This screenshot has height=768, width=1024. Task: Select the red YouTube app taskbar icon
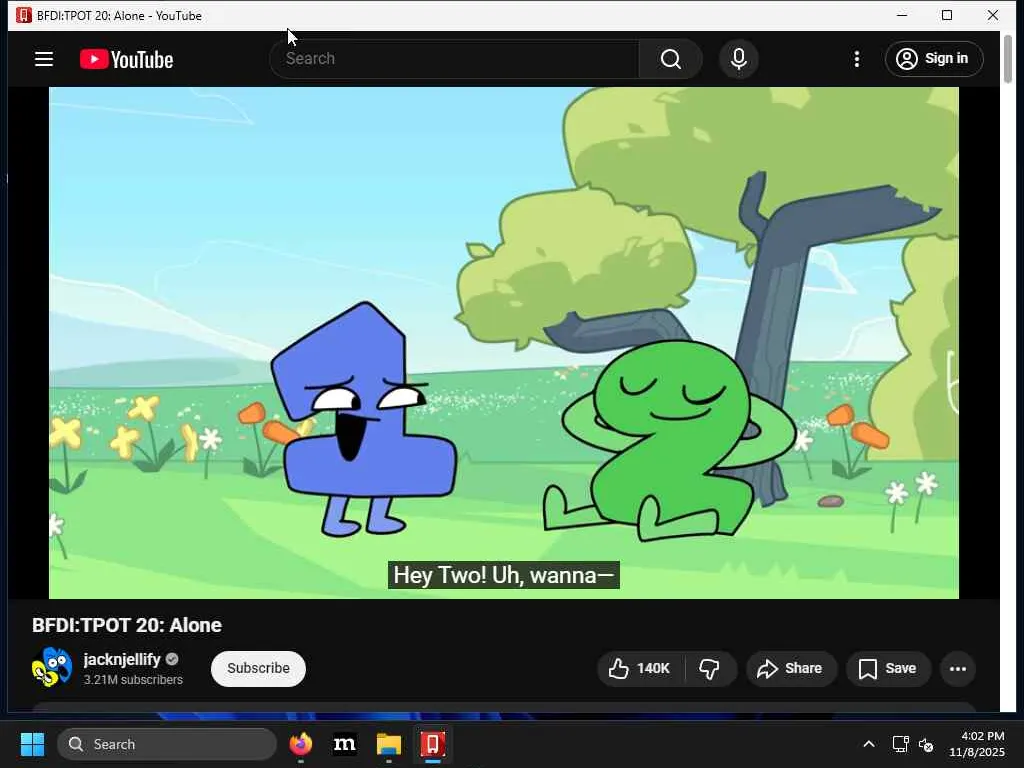point(432,744)
